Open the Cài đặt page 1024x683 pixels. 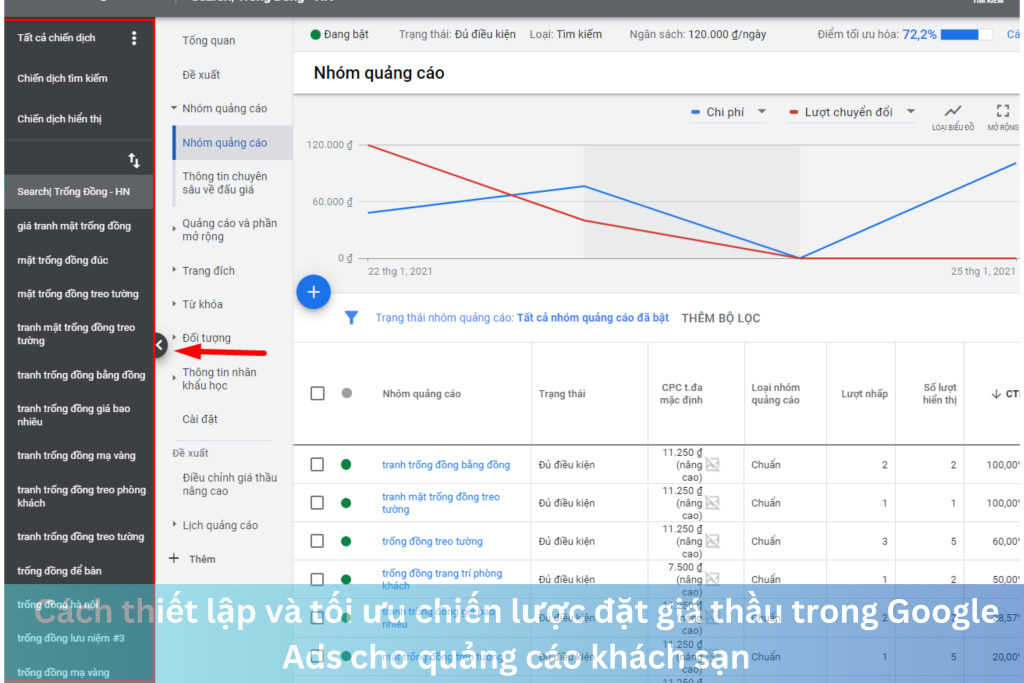pos(200,419)
